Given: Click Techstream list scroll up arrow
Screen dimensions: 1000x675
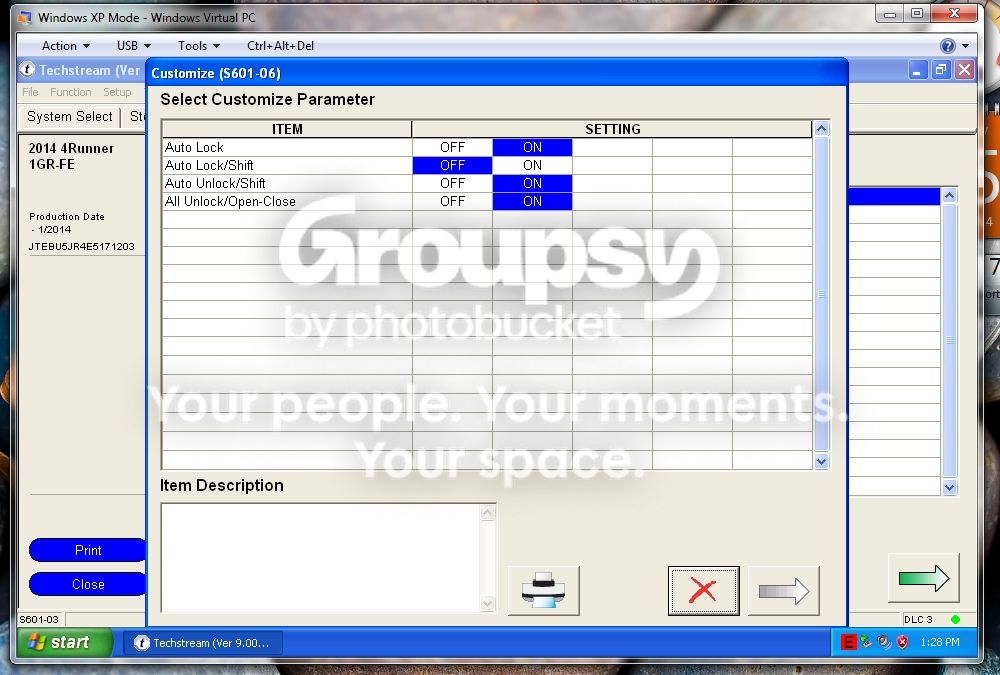Looking at the screenshot, I should 950,195.
